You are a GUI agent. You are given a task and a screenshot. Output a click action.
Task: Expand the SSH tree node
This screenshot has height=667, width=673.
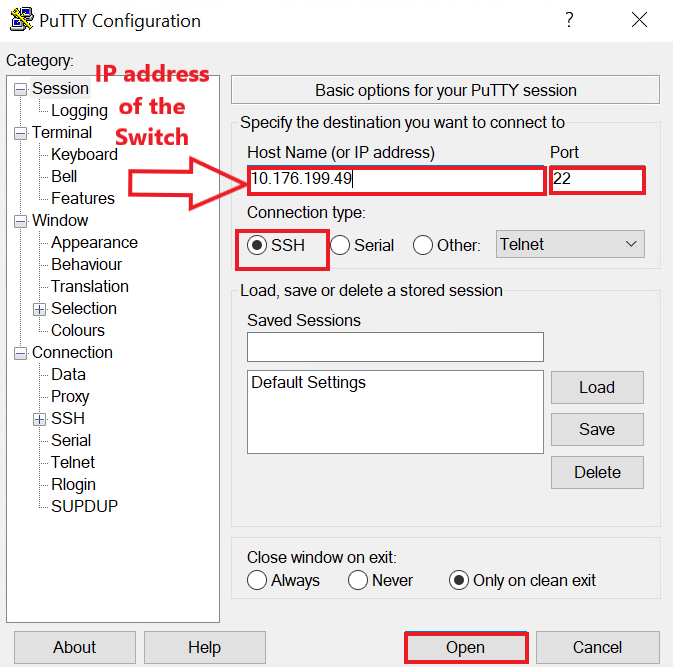(40, 419)
